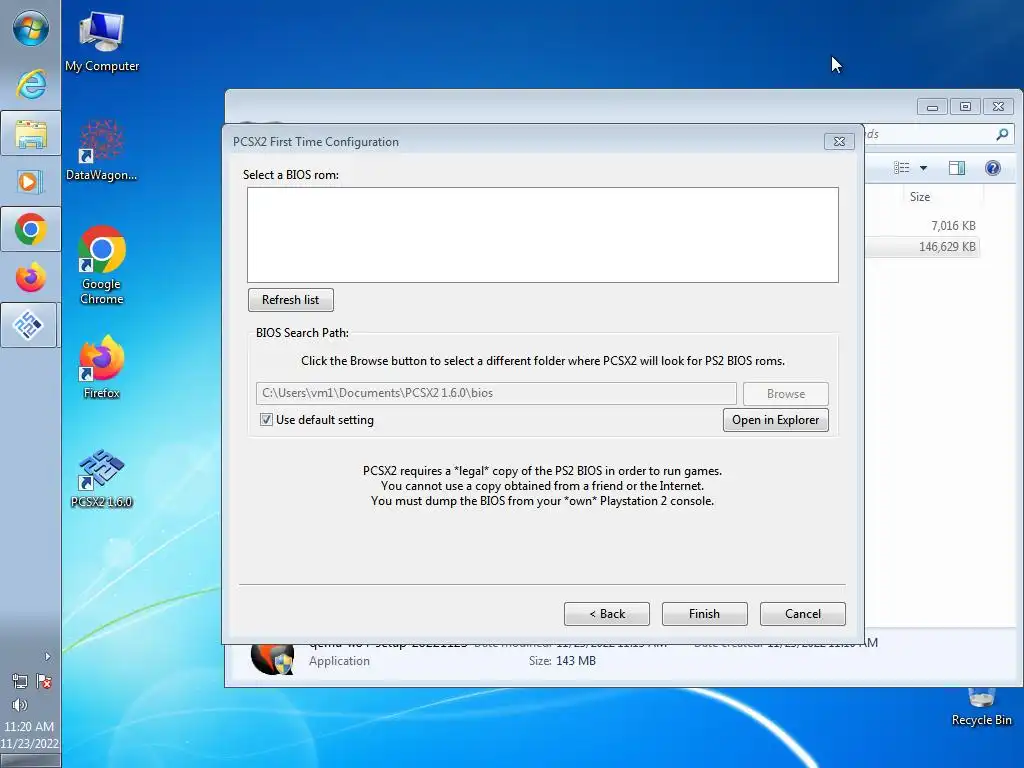Viewport: 1024px width, 768px height.
Task: Go to previous step with Back
Action: [x=607, y=614]
